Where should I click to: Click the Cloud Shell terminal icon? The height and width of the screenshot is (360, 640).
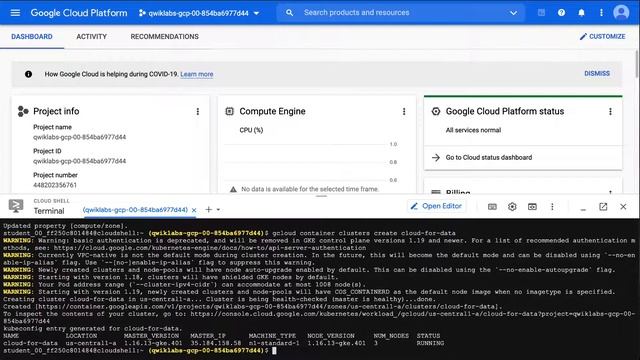coord(16,206)
